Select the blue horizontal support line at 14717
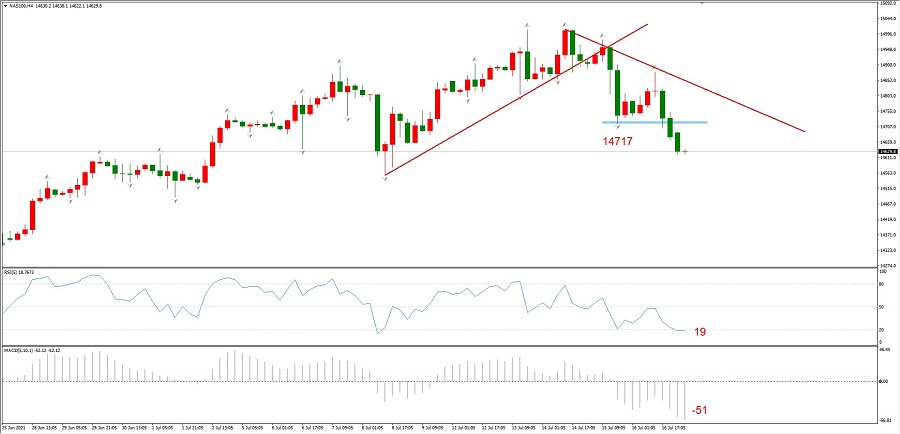The image size is (900, 434). (x=654, y=122)
